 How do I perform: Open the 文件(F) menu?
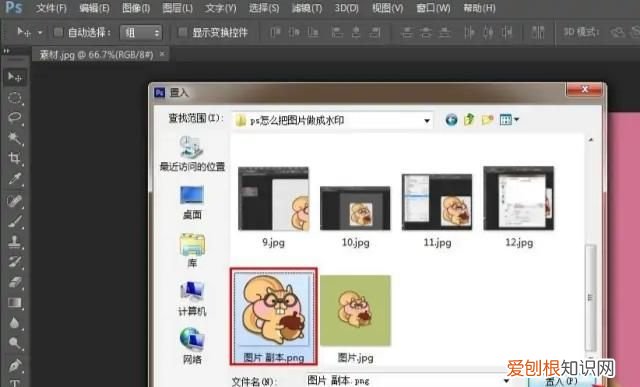(51, 8)
